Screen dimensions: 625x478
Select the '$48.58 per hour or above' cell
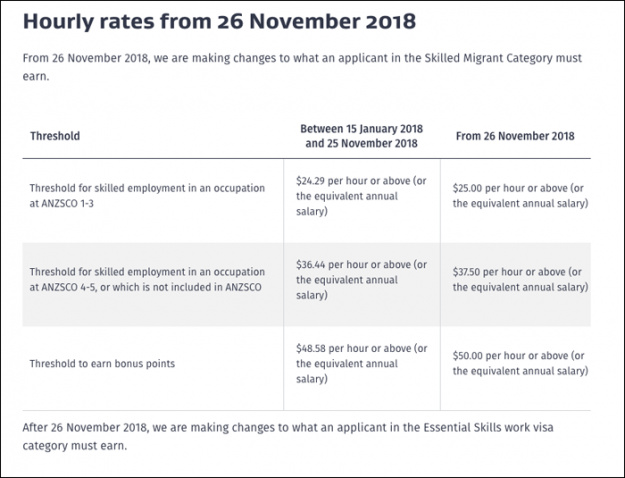361,363
